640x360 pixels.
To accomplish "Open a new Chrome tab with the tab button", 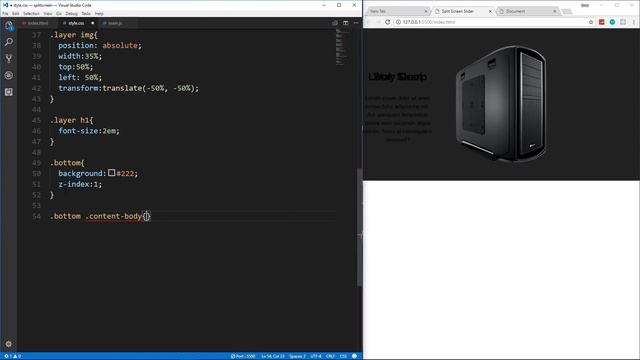I will 567,11.
